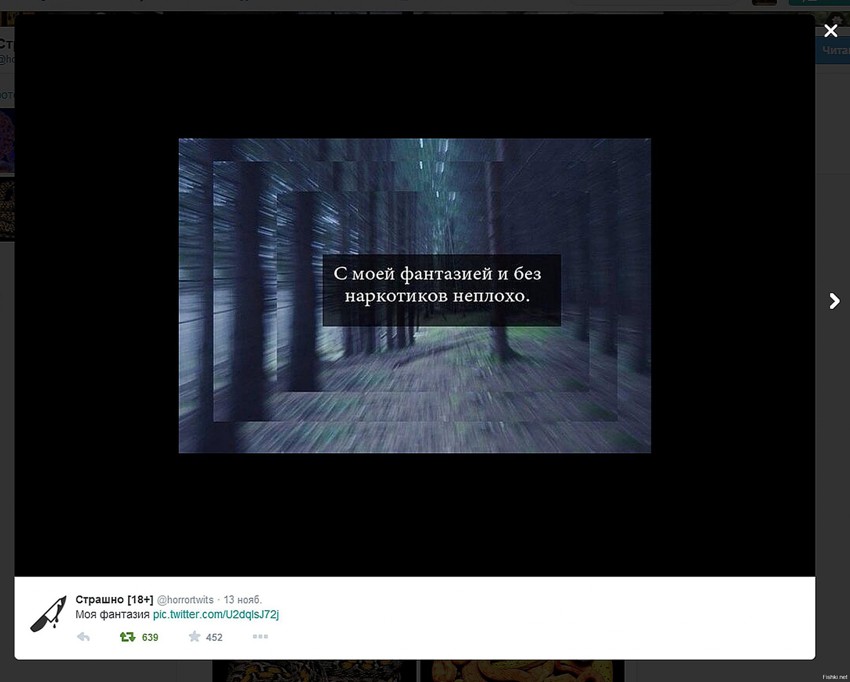This screenshot has width=850, height=682.
Task: Reply to the tweet using arrow icon
Action: (x=84, y=637)
